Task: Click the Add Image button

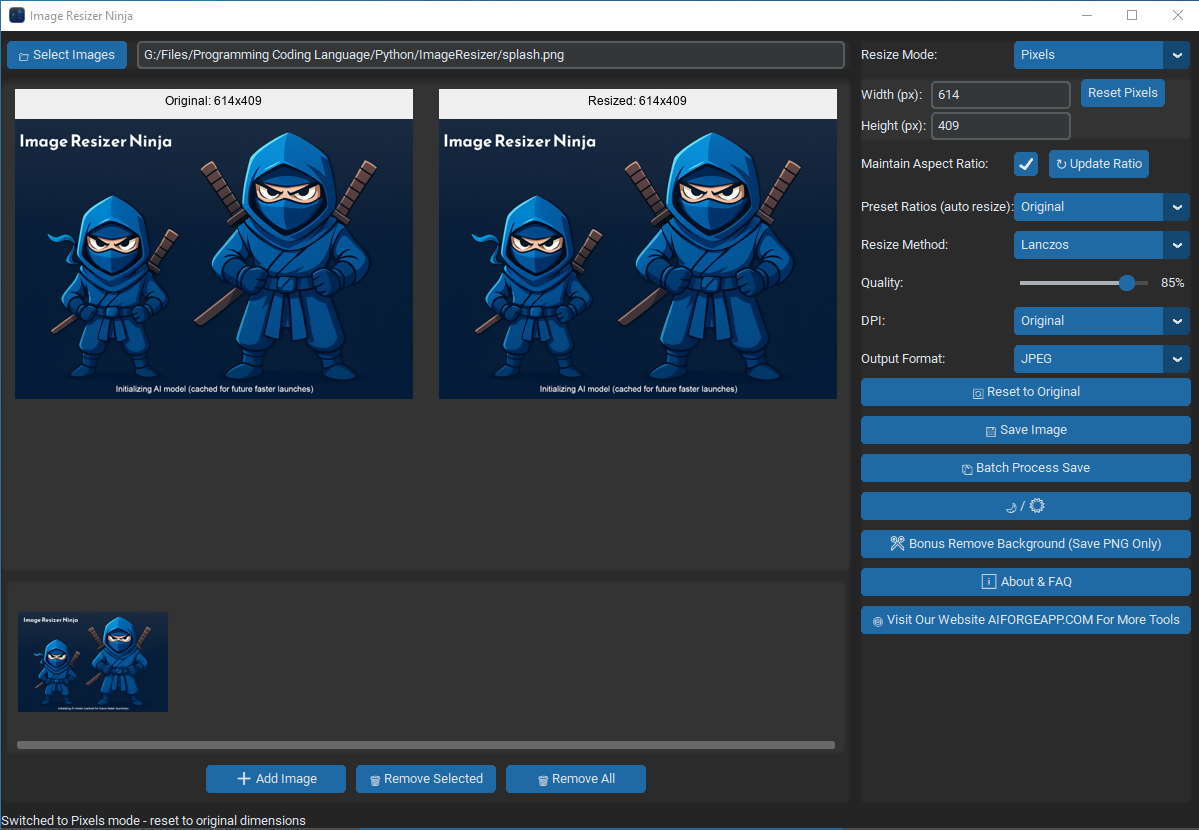Action: pos(275,779)
